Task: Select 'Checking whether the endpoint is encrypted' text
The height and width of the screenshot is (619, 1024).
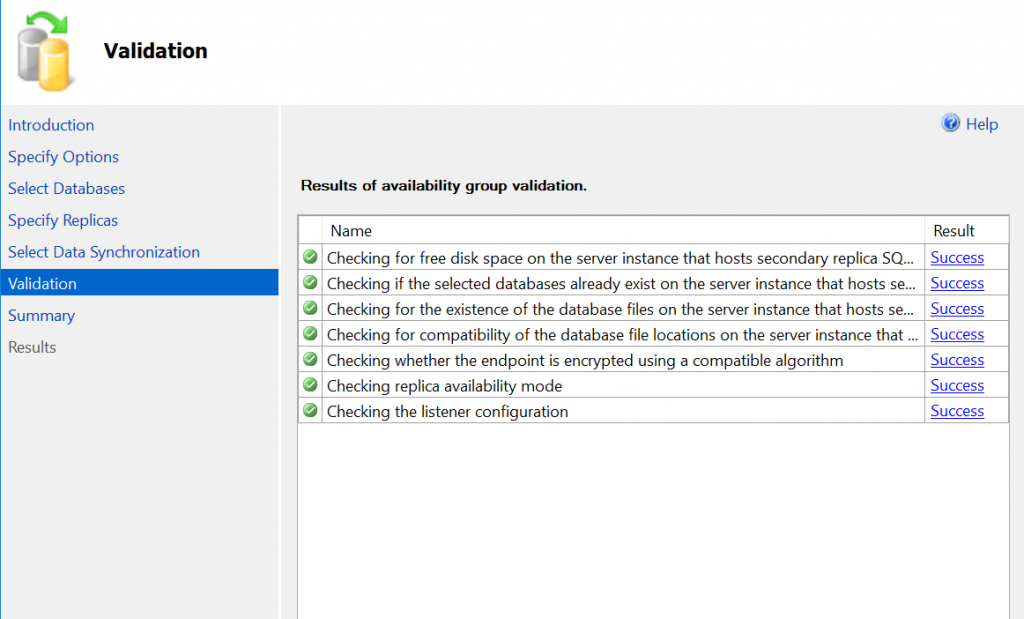Action: [585, 360]
